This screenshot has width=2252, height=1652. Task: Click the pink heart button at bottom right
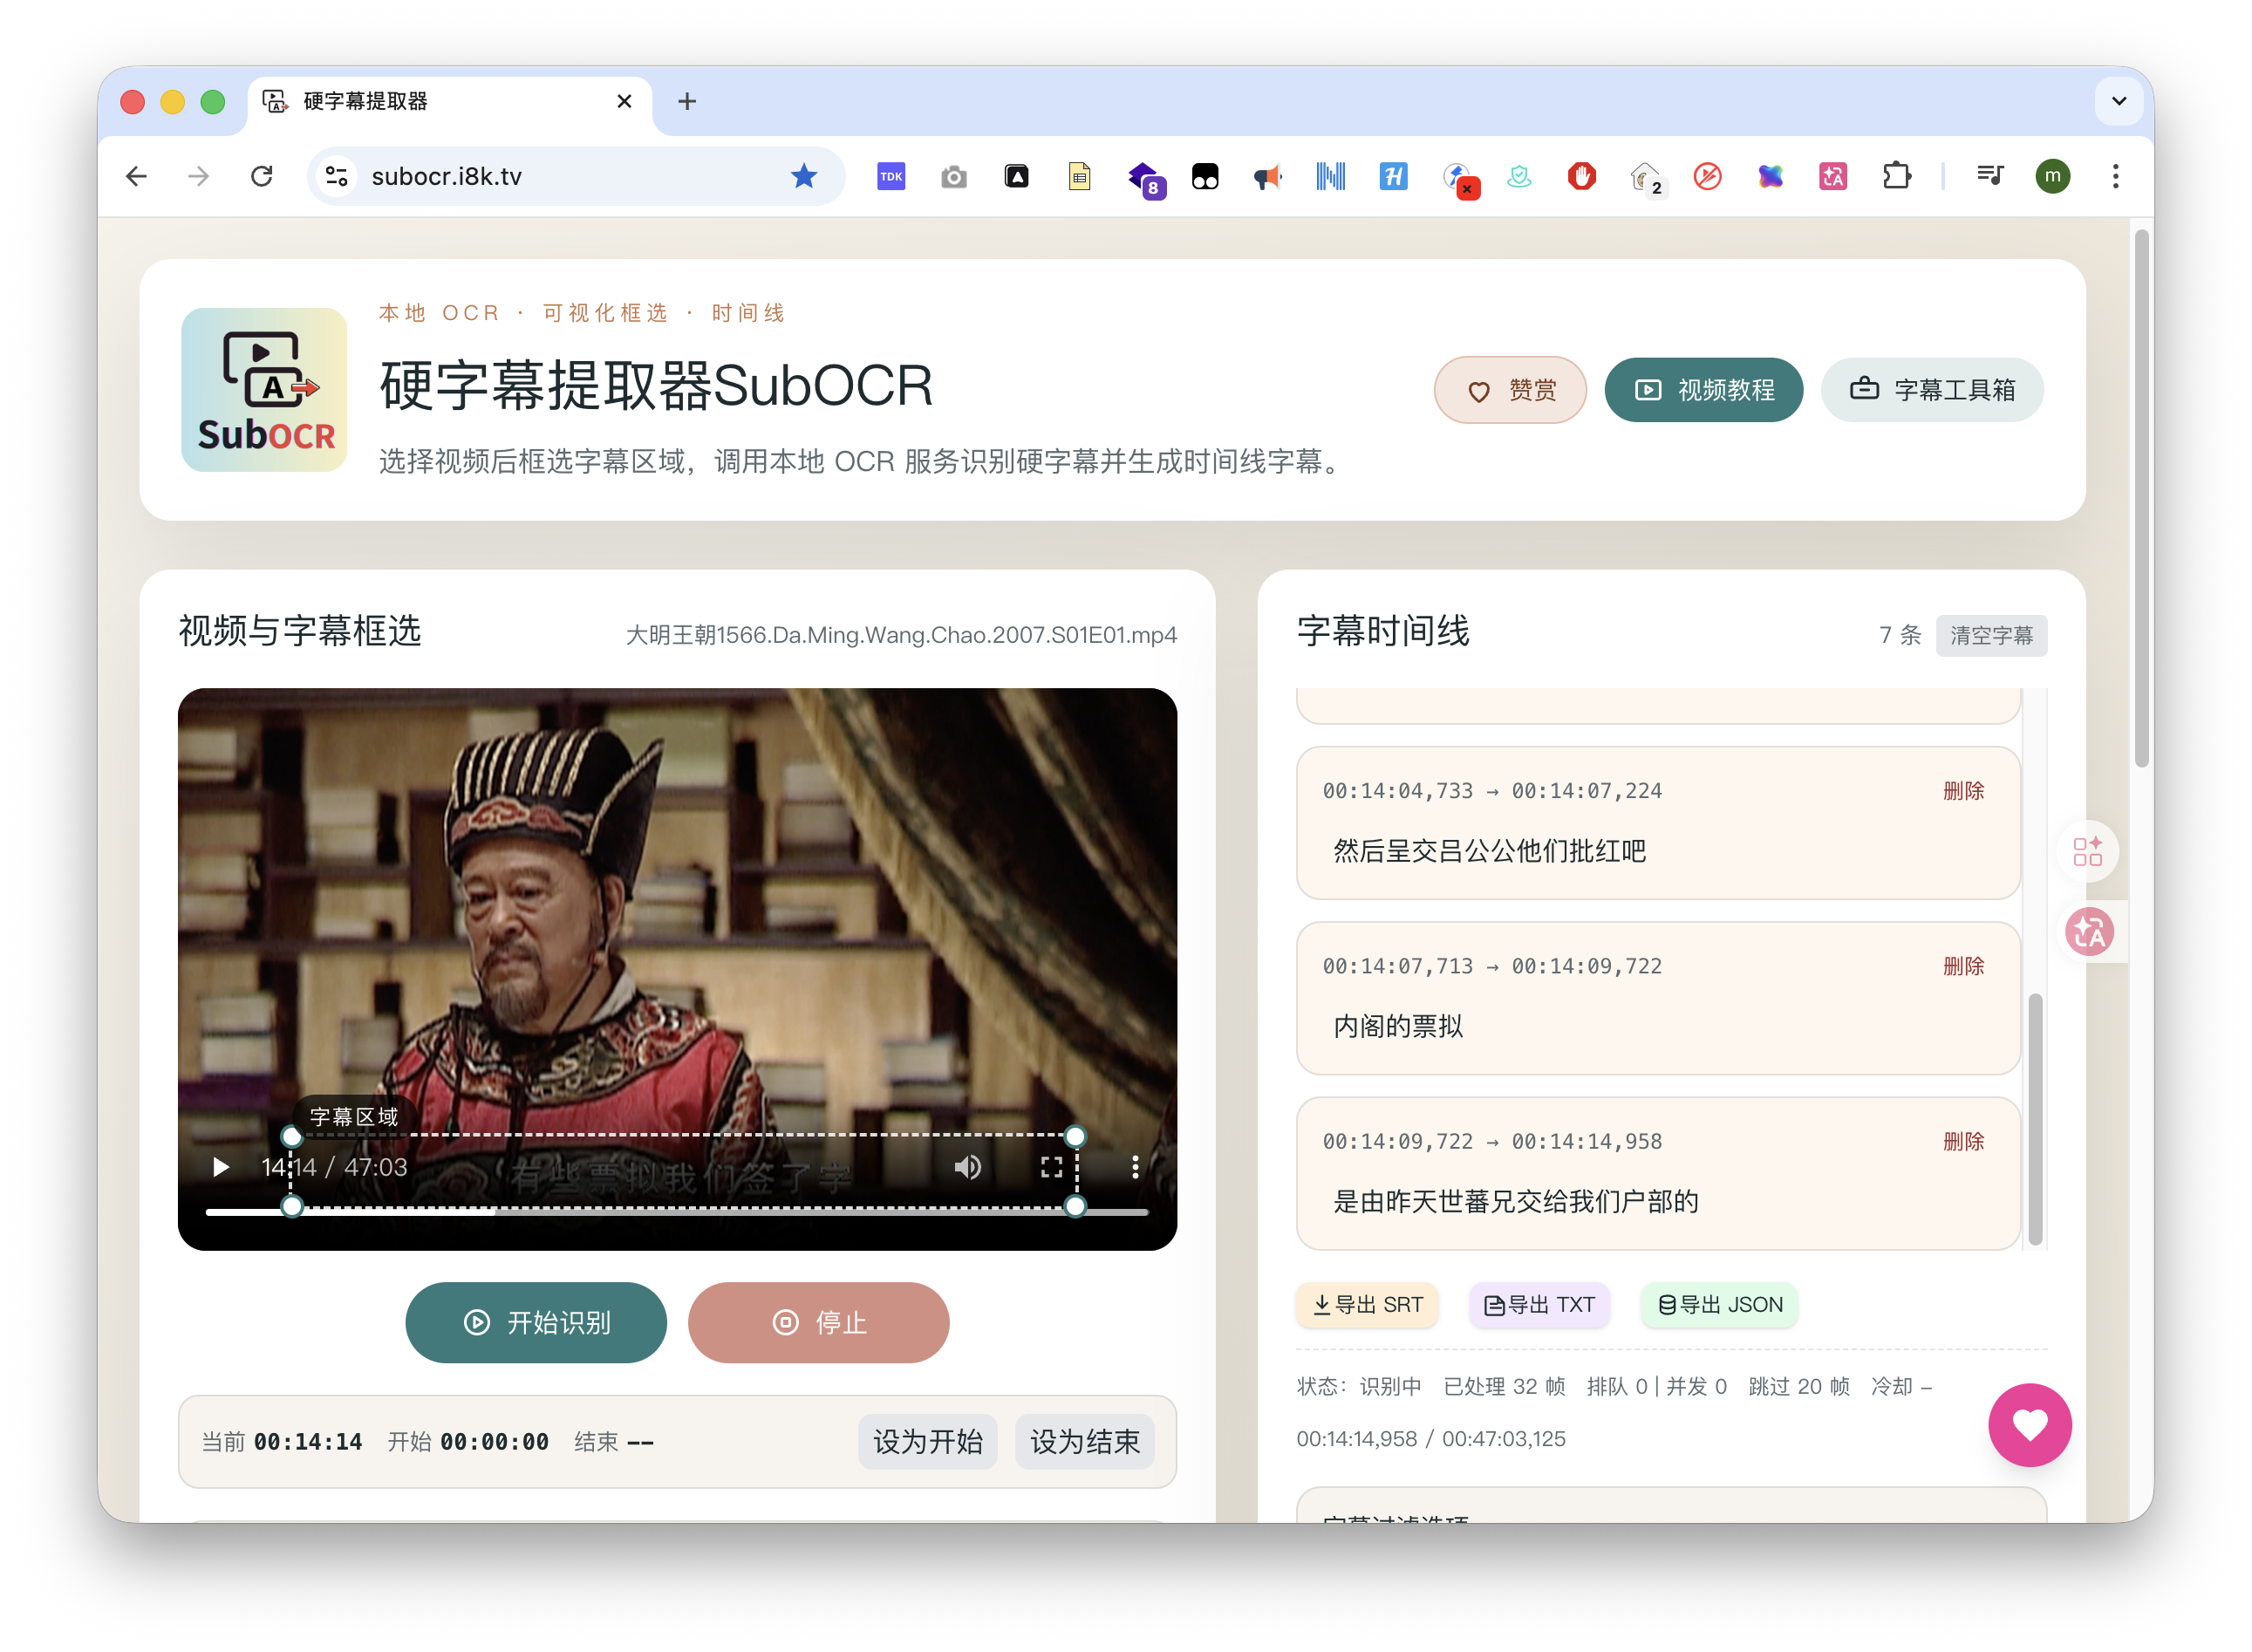click(2029, 1425)
